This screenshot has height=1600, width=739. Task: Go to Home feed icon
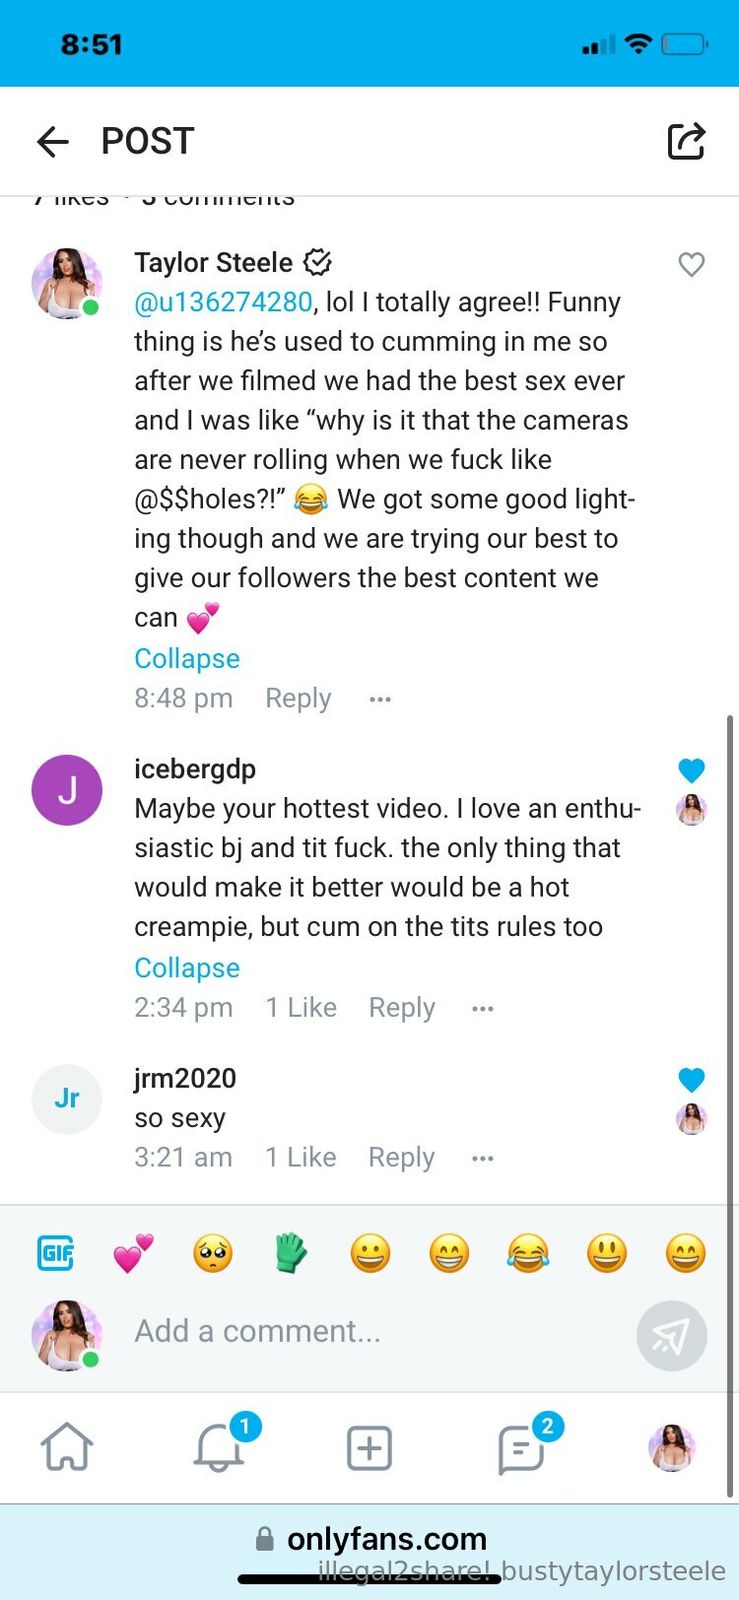(67, 1447)
